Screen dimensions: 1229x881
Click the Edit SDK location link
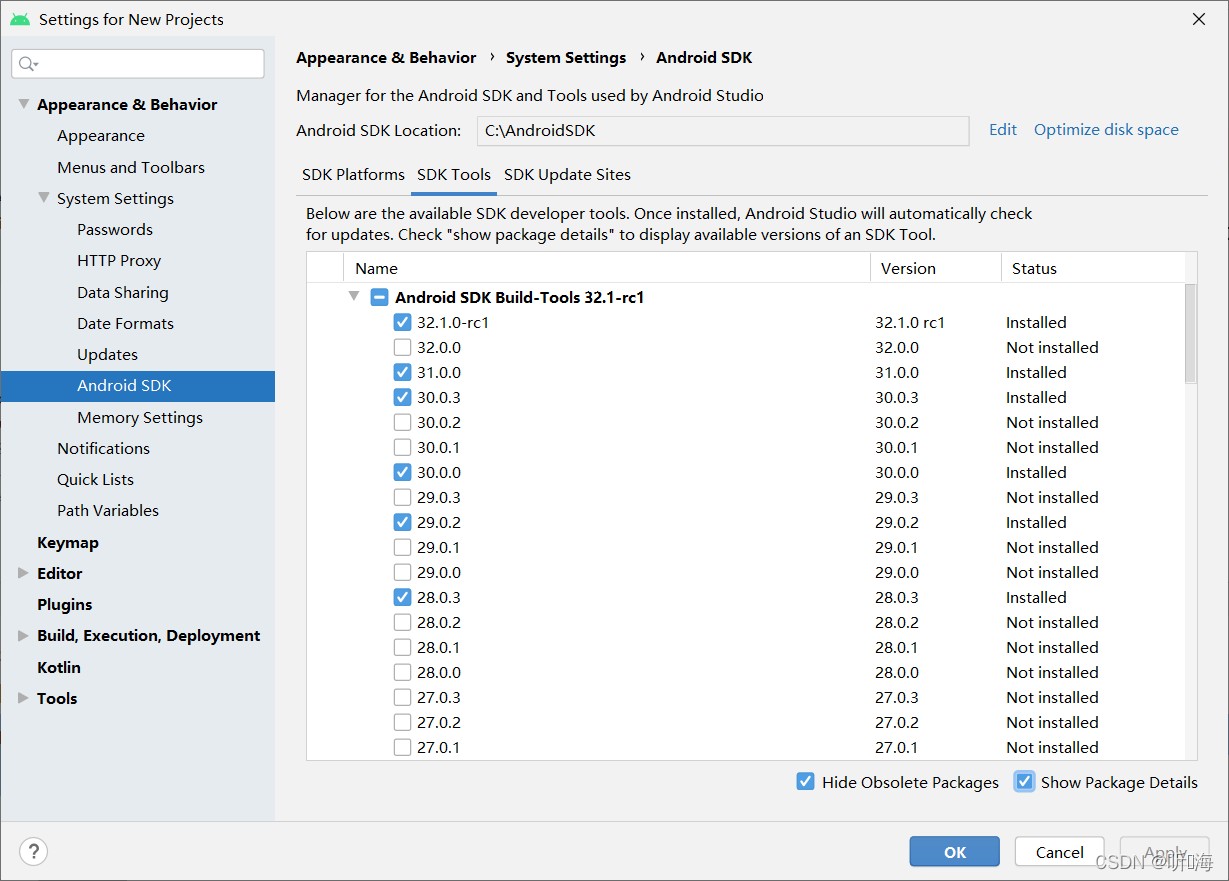coord(1003,130)
